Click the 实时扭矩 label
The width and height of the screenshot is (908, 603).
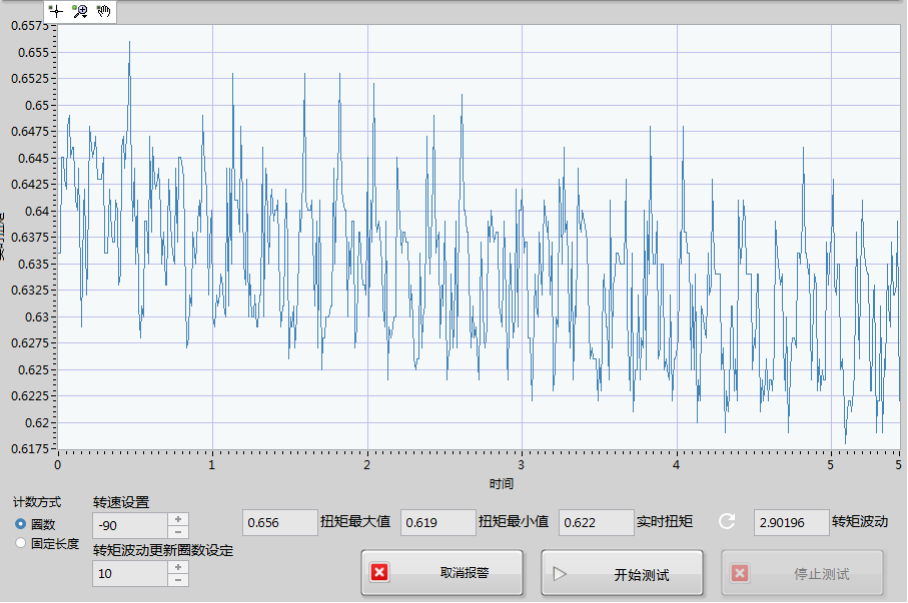664,521
